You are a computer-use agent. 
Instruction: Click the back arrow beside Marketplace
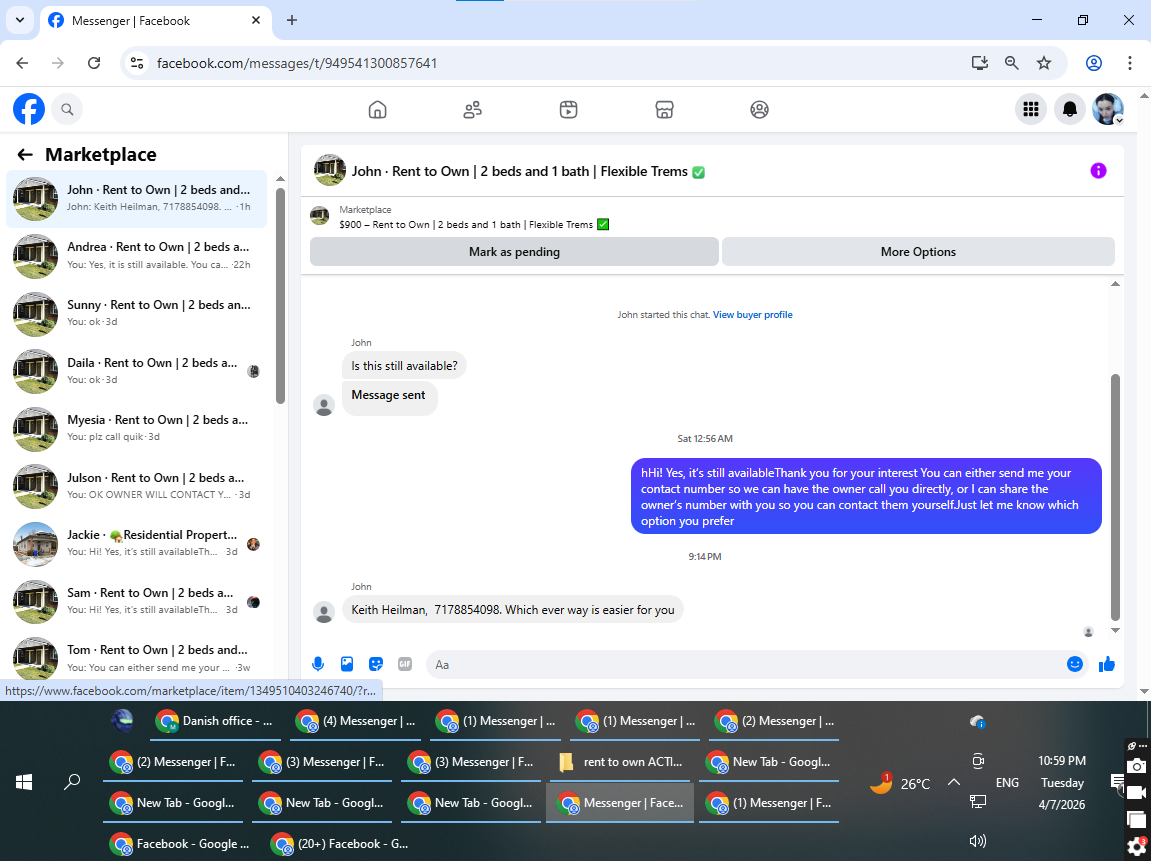coord(25,154)
